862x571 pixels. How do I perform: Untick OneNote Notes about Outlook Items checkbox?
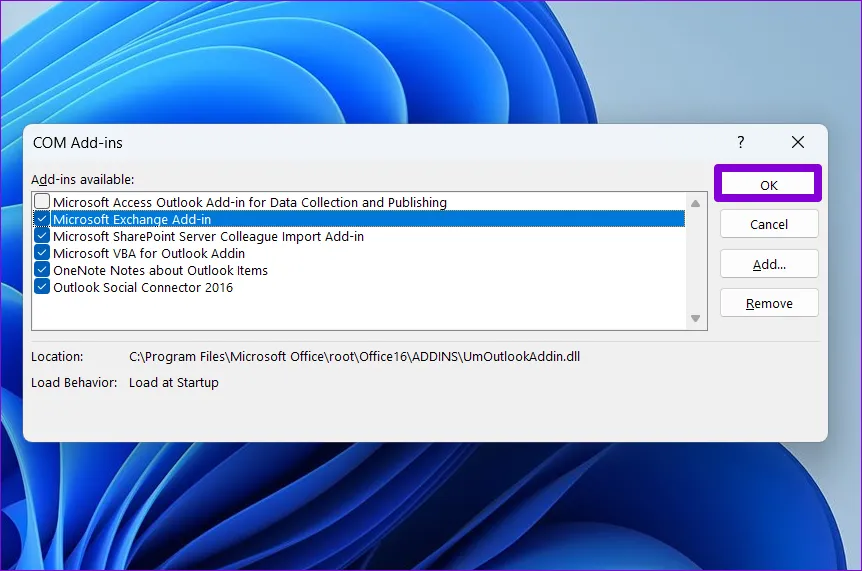(42, 270)
